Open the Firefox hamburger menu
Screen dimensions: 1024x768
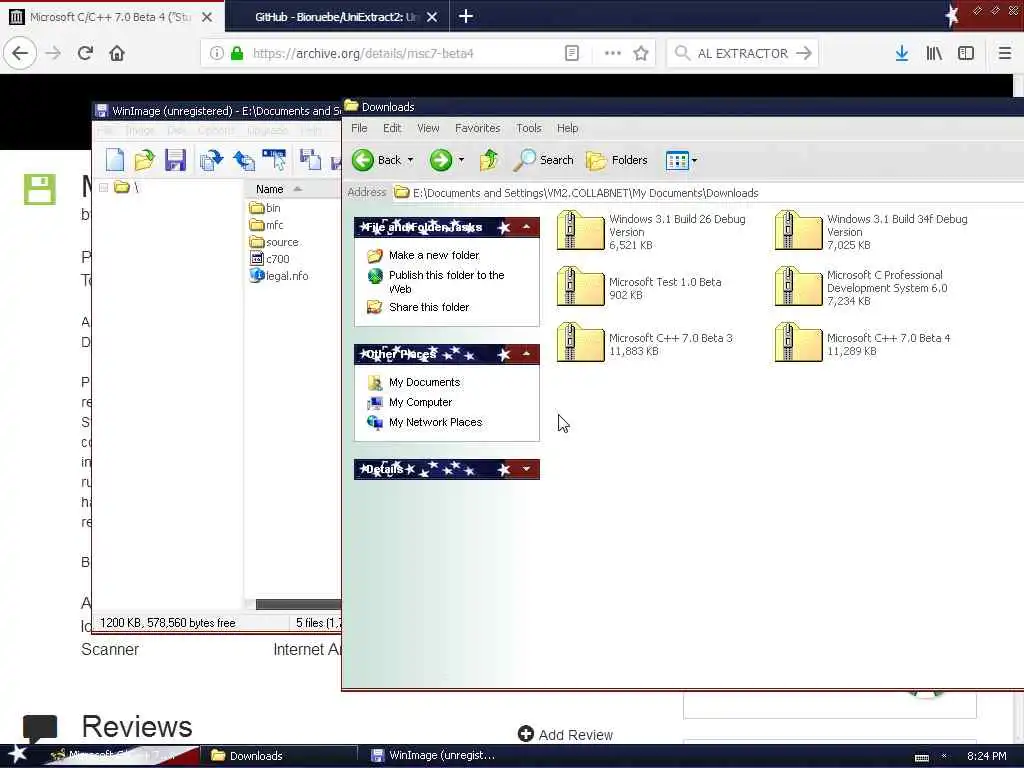[x=1004, y=53]
